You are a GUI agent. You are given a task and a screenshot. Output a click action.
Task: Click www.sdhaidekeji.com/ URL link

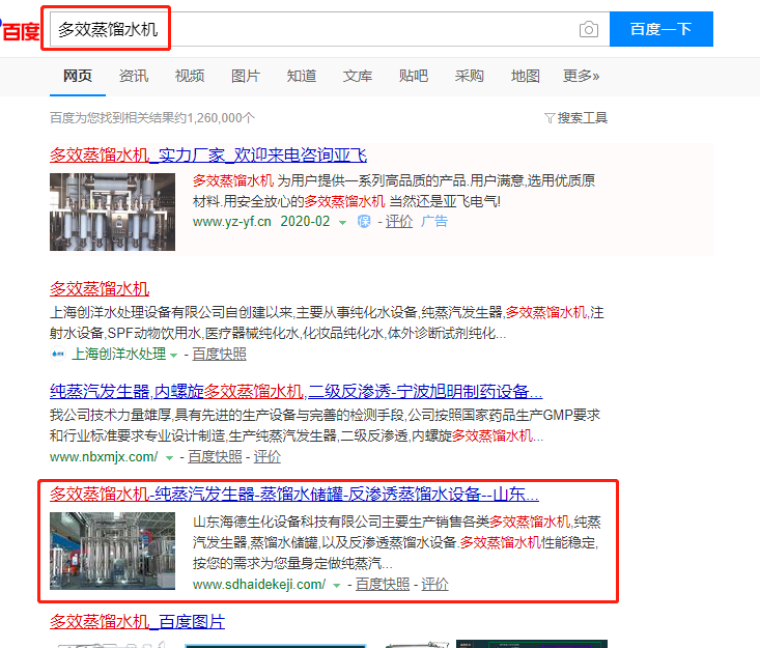(259, 585)
